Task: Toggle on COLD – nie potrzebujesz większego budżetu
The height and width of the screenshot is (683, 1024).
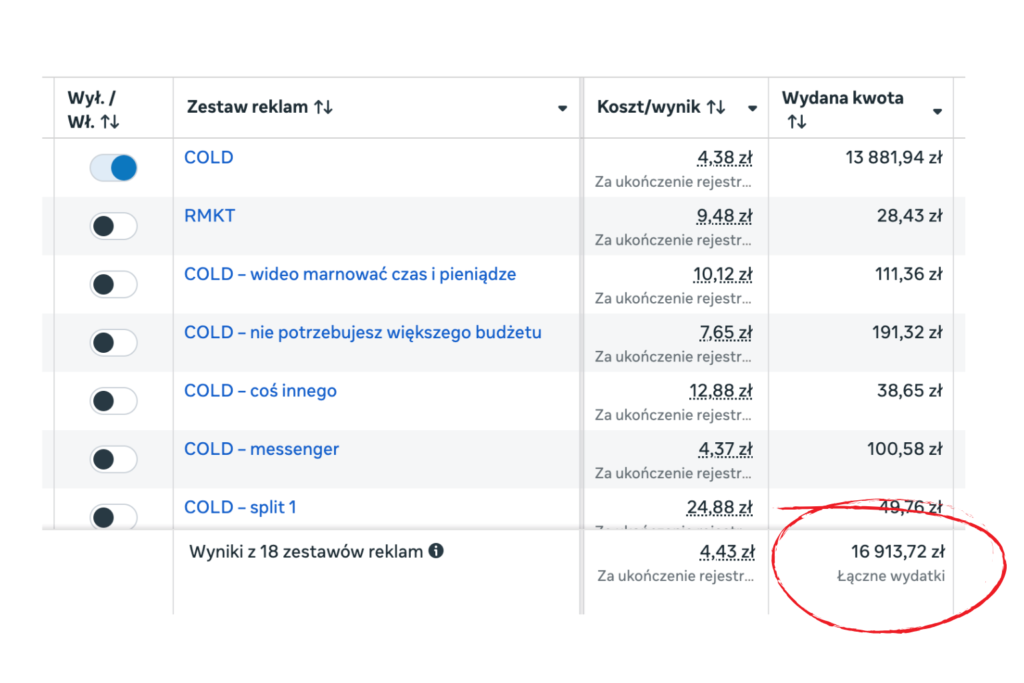Action: pos(113,343)
